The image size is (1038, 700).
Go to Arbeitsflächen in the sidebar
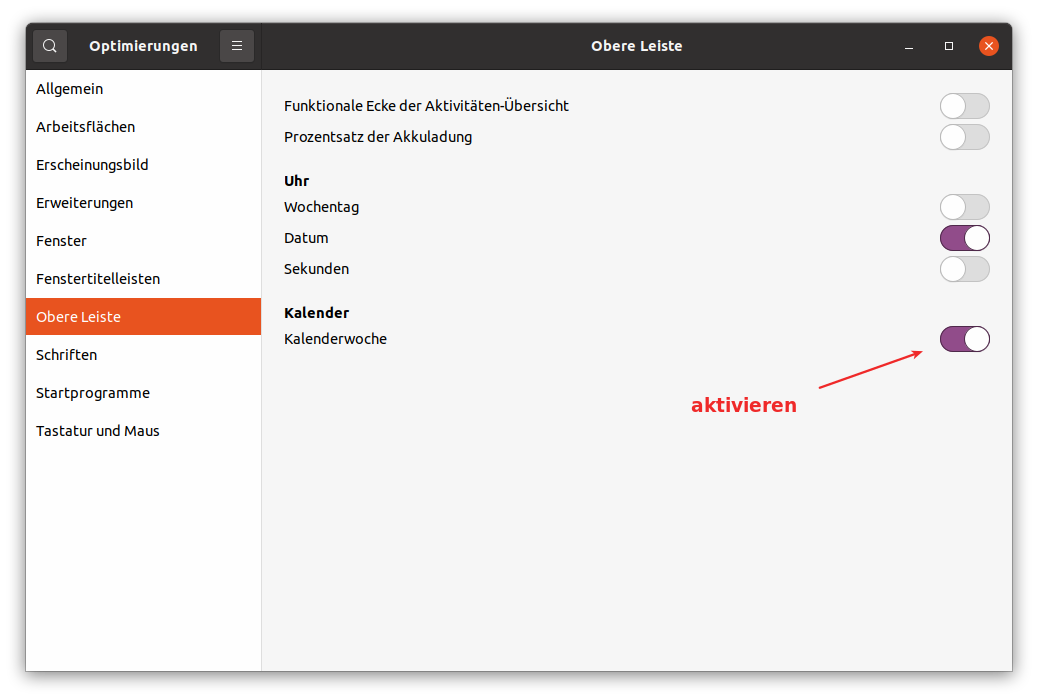[x=86, y=127]
